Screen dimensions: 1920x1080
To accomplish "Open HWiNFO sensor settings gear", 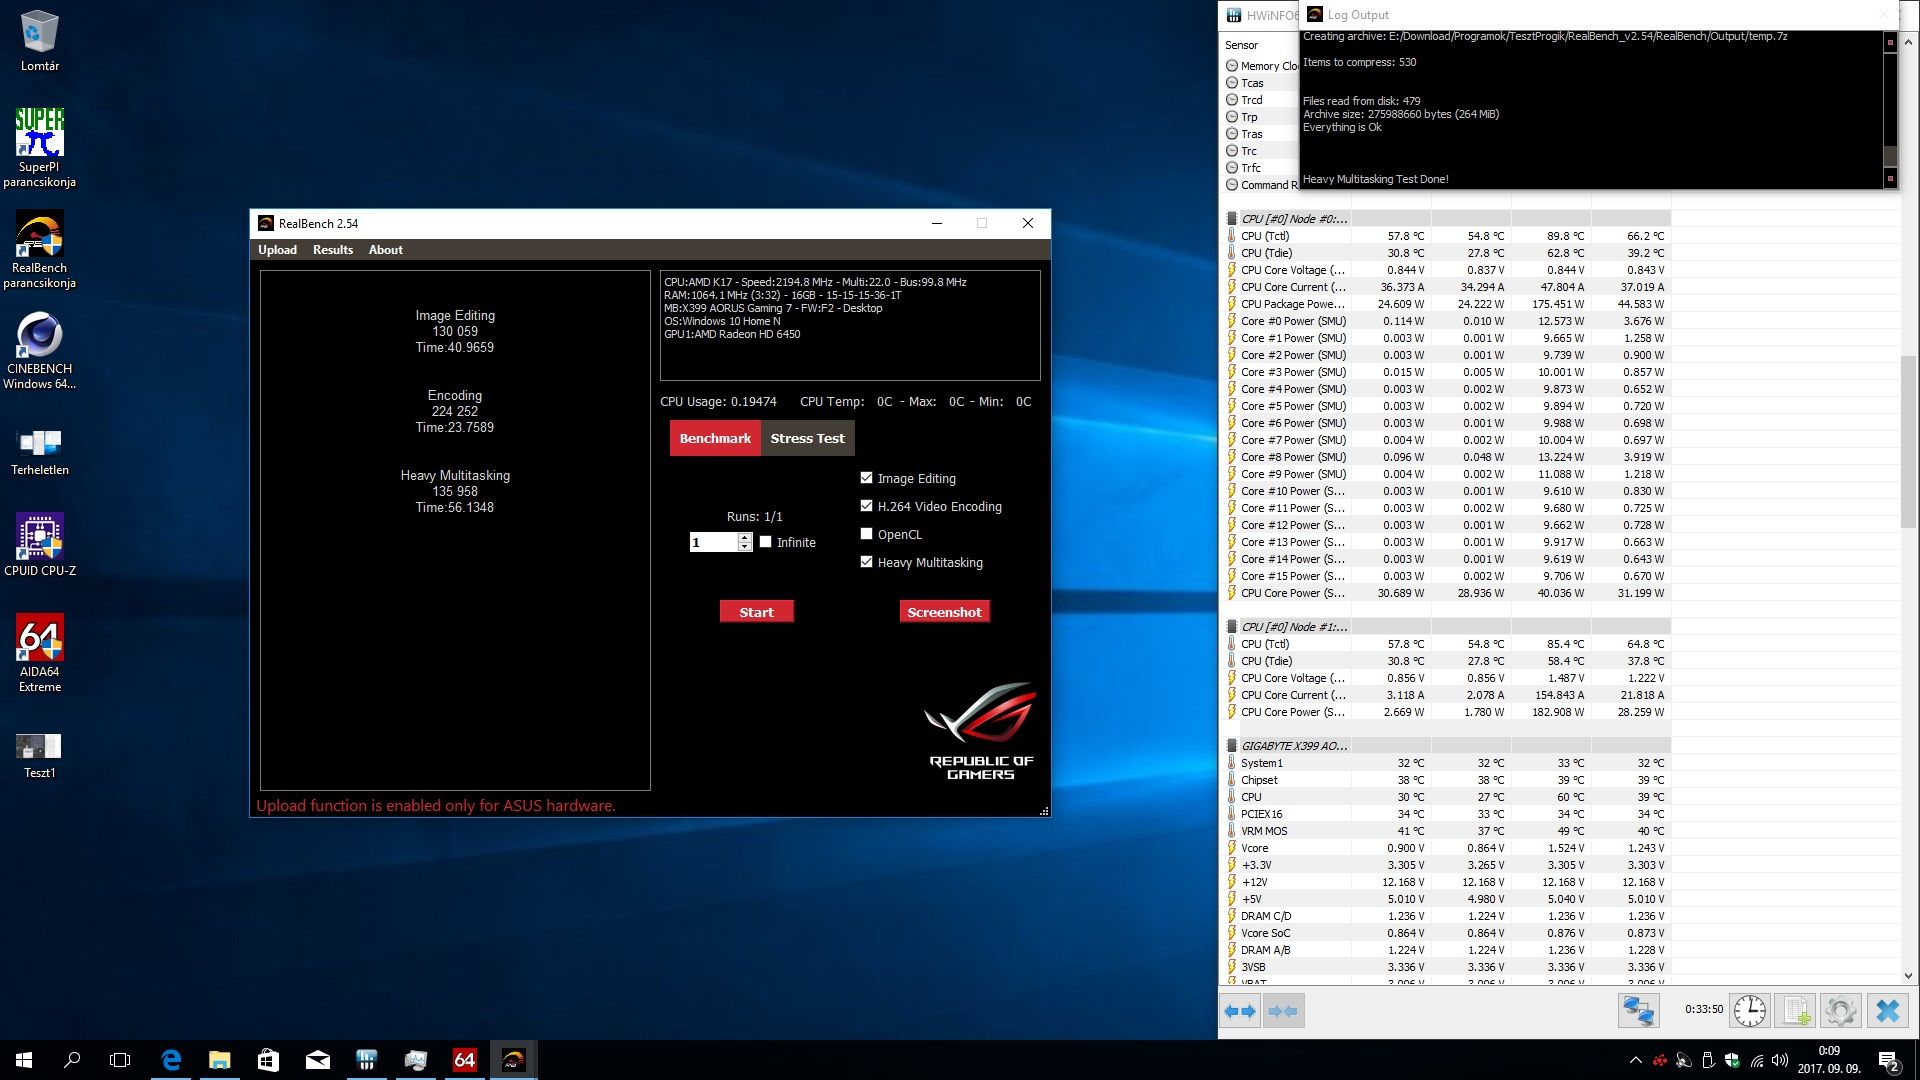I will coord(1840,1011).
